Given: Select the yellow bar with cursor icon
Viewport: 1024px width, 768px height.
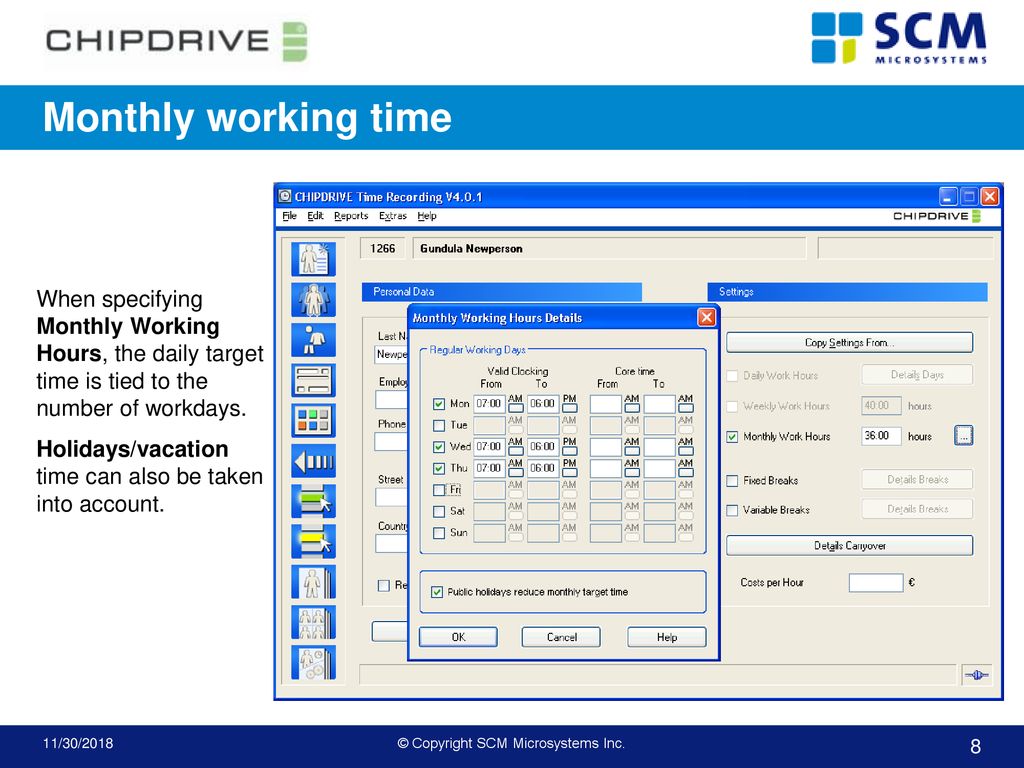Looking at the screenshot, I should (x=313, y=541).
